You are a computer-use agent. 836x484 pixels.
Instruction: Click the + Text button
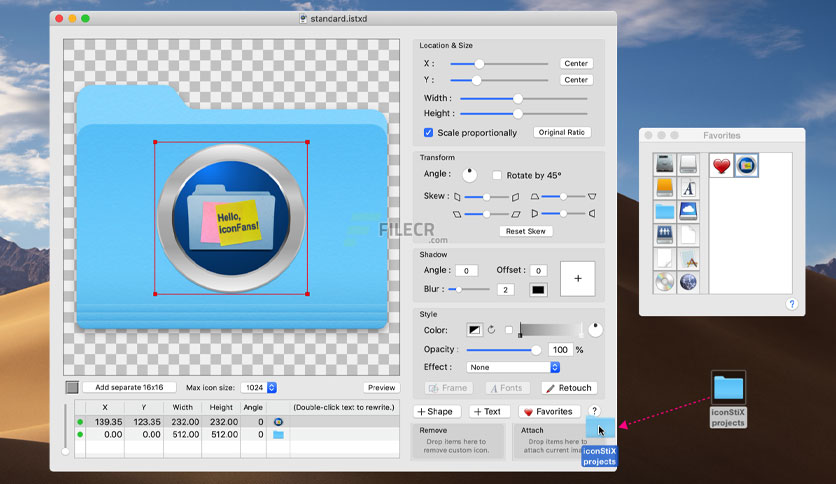pos(487,412)
